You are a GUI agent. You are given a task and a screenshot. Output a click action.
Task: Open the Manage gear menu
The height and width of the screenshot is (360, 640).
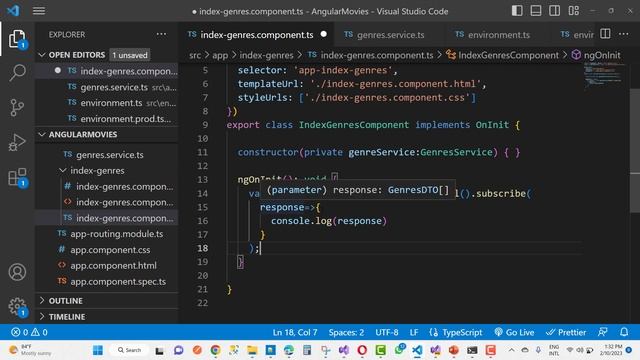tap(17, 307)
